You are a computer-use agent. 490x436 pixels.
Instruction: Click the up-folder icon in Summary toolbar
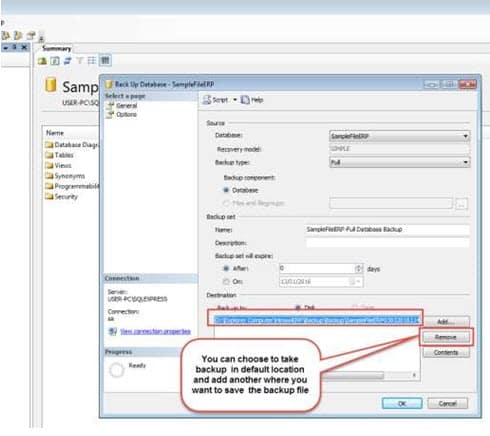tap(42, 61)
